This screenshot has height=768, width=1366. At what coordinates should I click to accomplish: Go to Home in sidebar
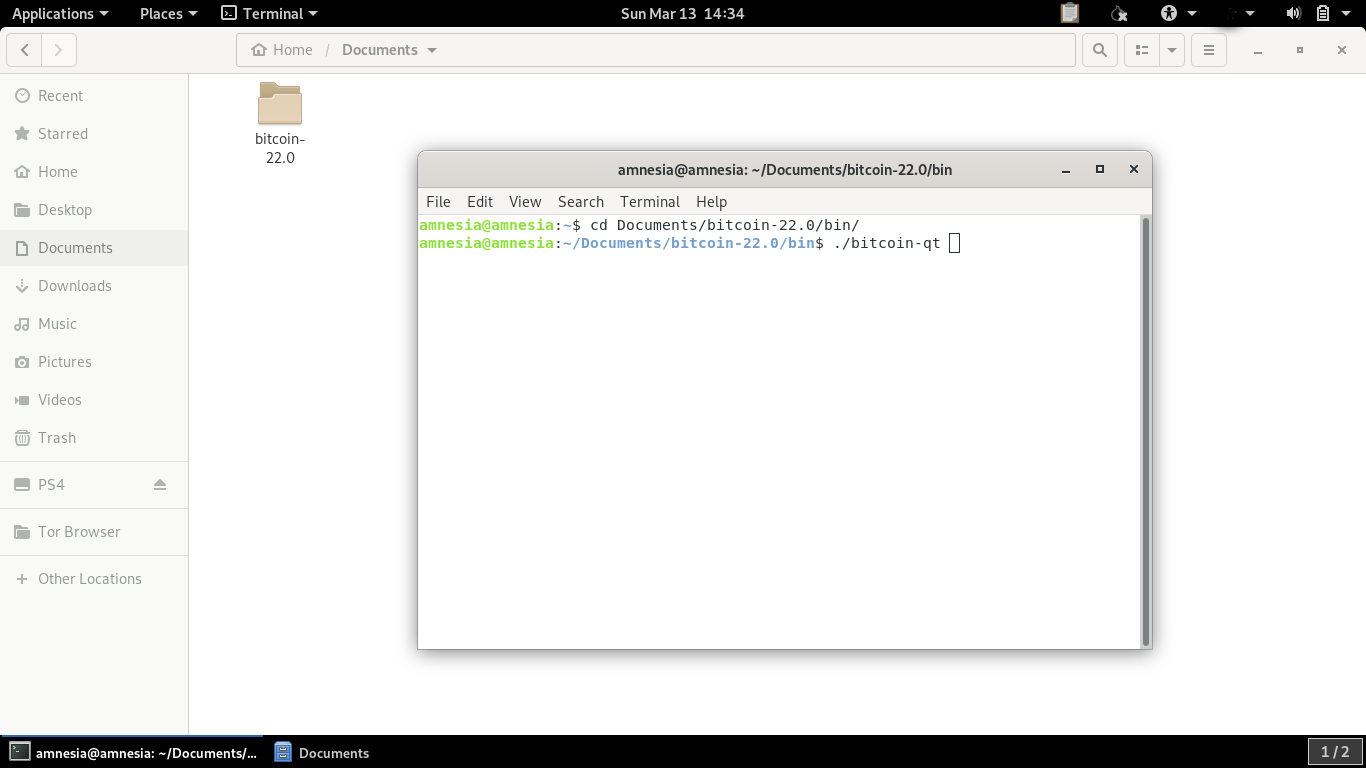pos(94,172)
